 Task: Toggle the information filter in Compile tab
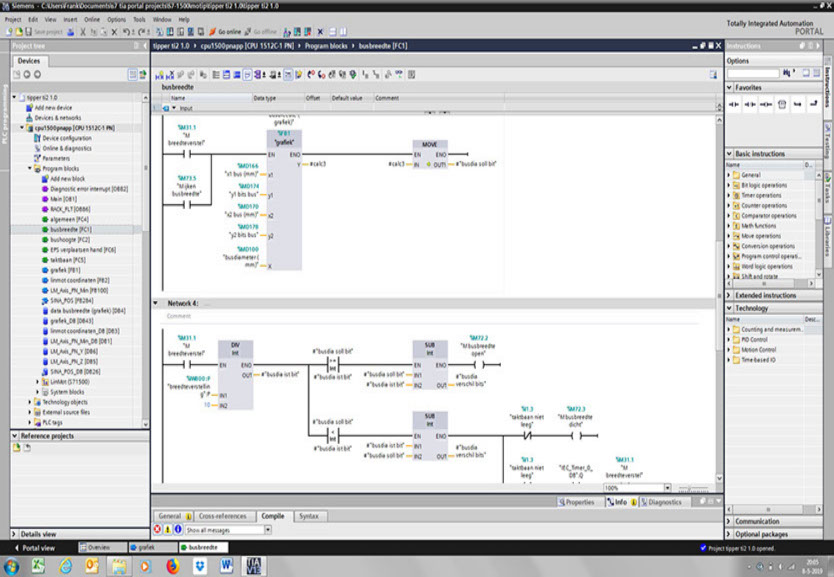[x=178, y=530]
